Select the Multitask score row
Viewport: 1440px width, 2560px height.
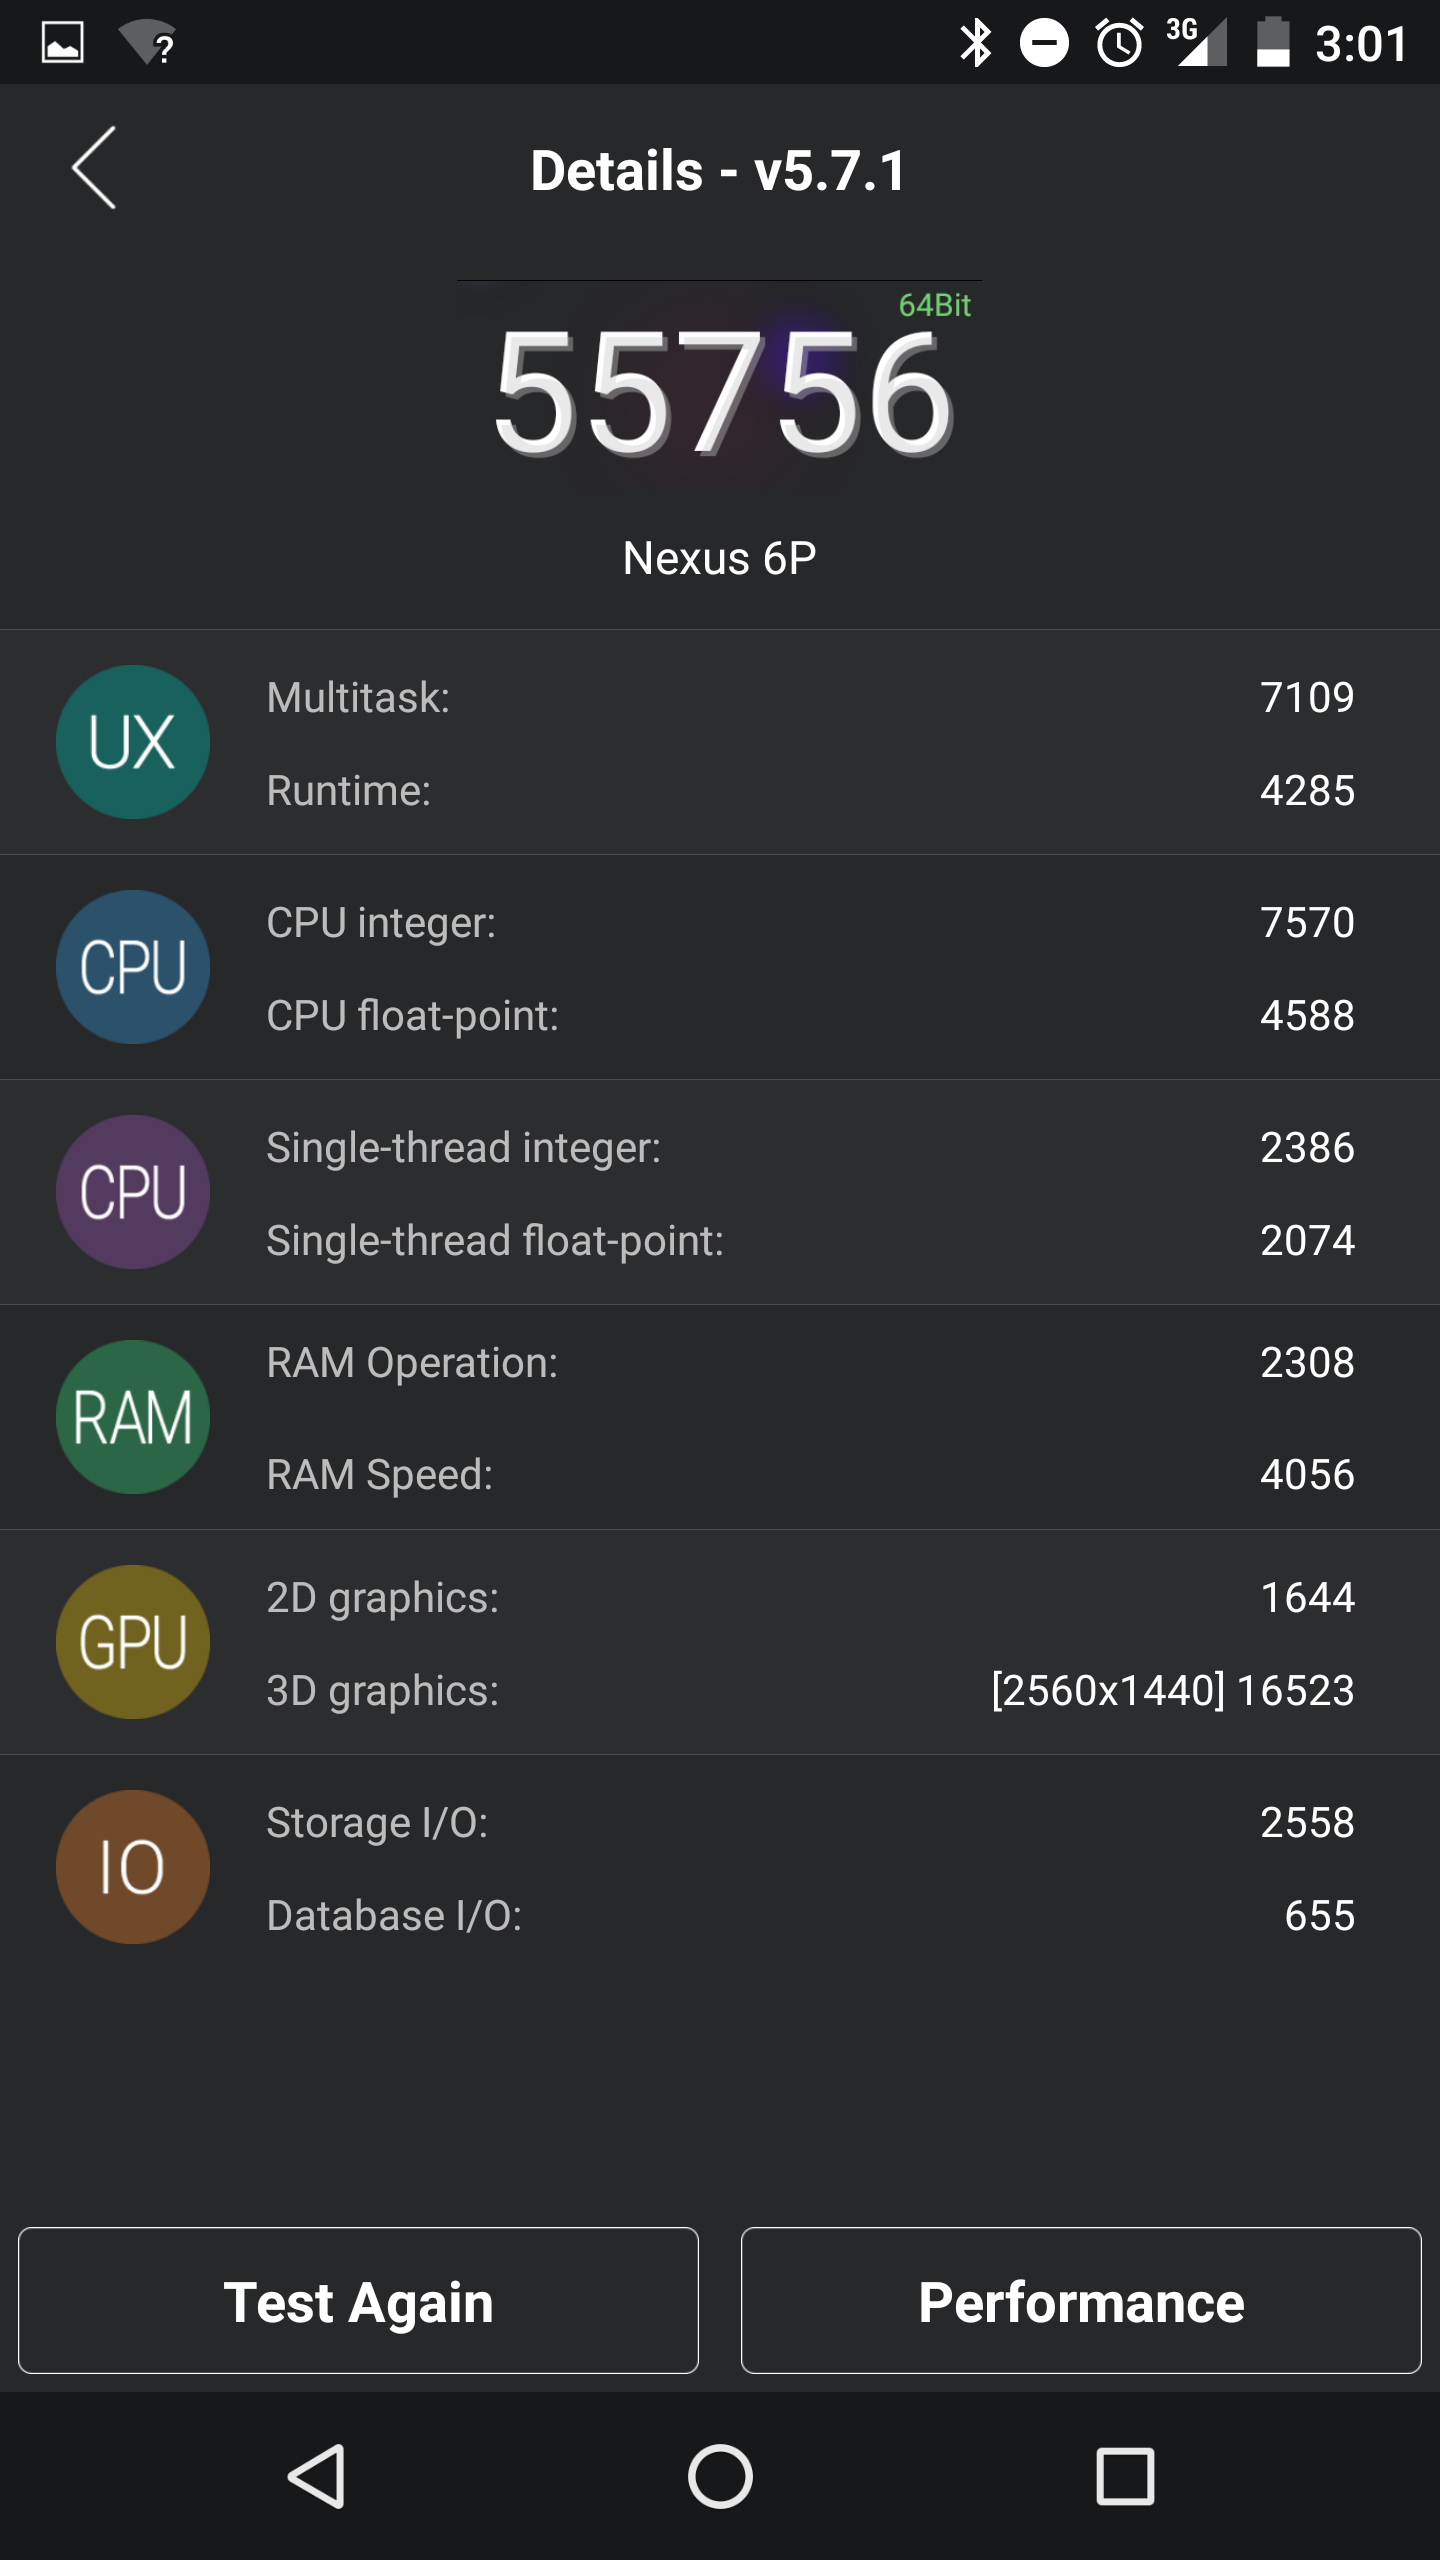coord(810,697)
